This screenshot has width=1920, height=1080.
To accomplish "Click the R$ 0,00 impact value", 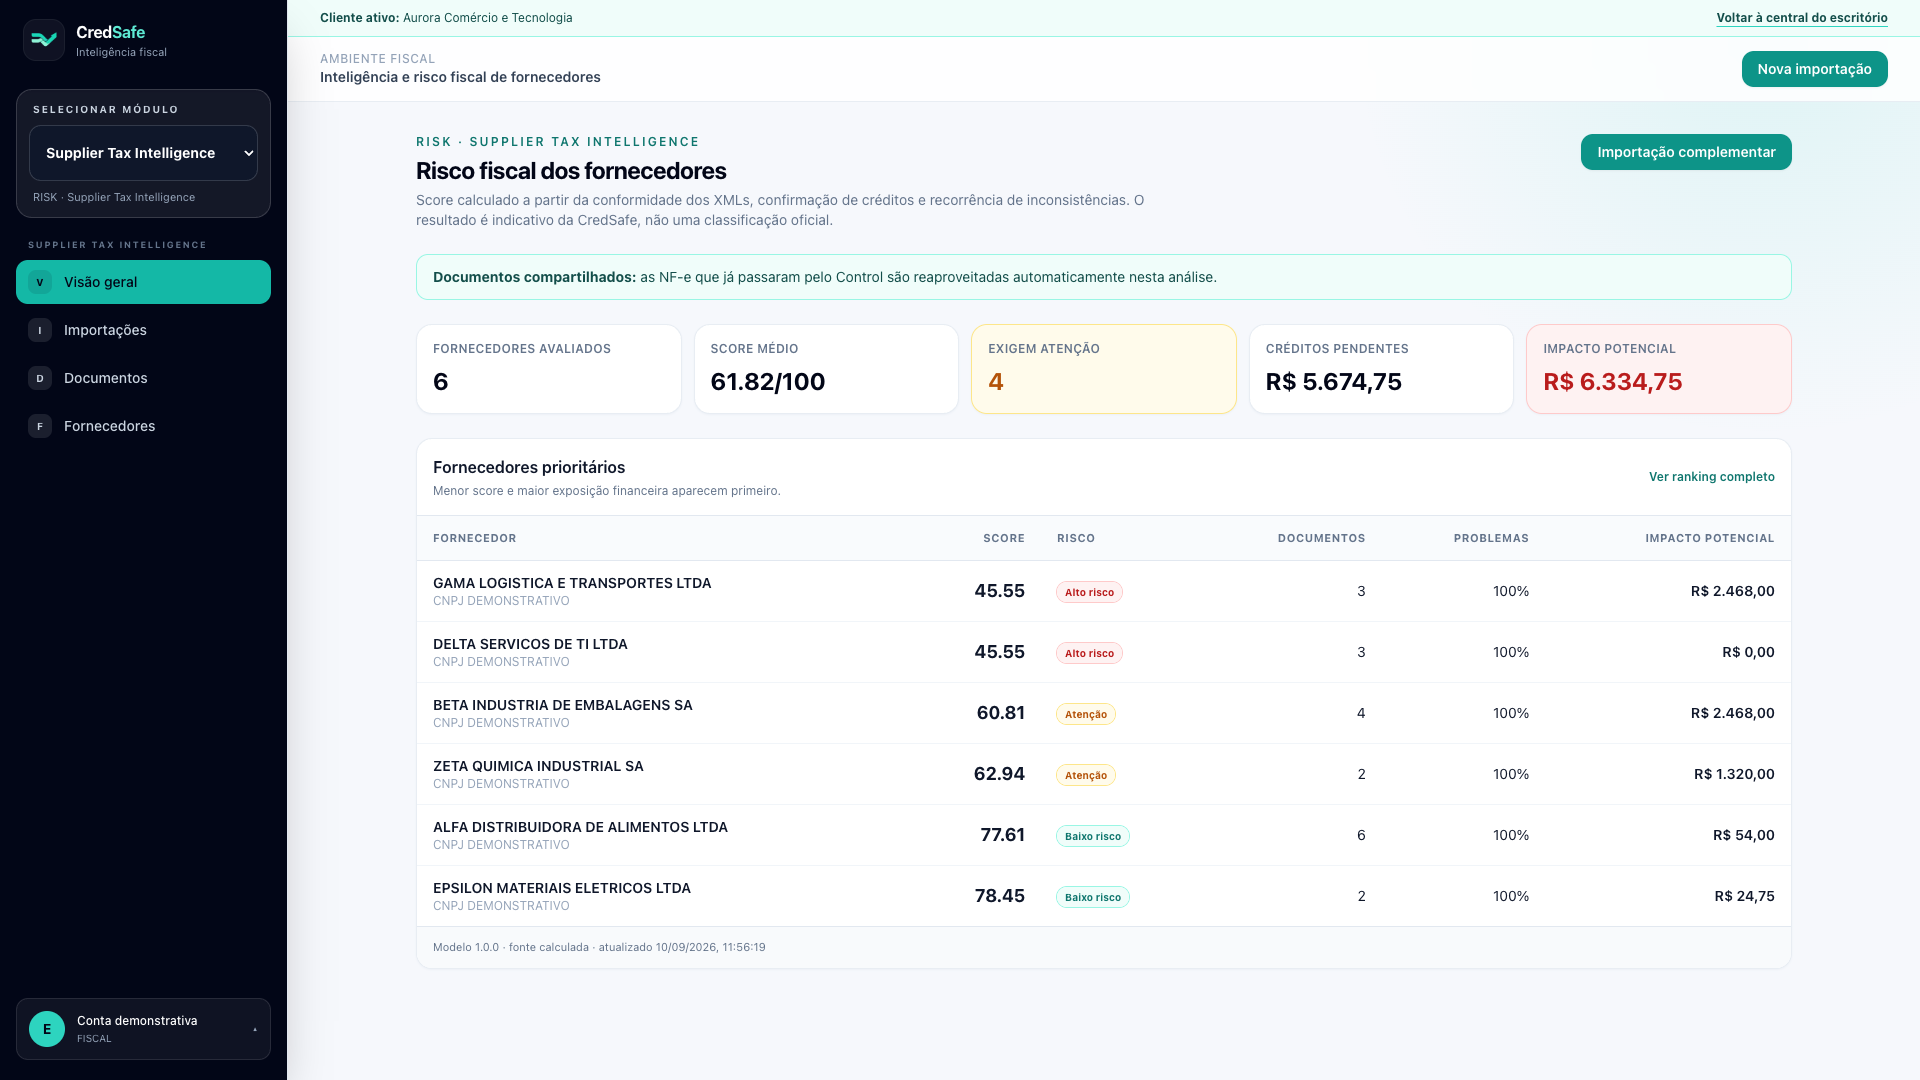I will point(1748,652).
